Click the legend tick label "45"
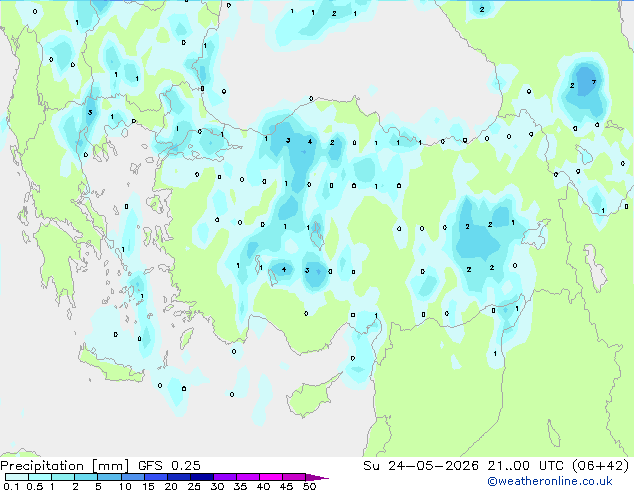The image size is (634, 490). [x=286, y=486]
